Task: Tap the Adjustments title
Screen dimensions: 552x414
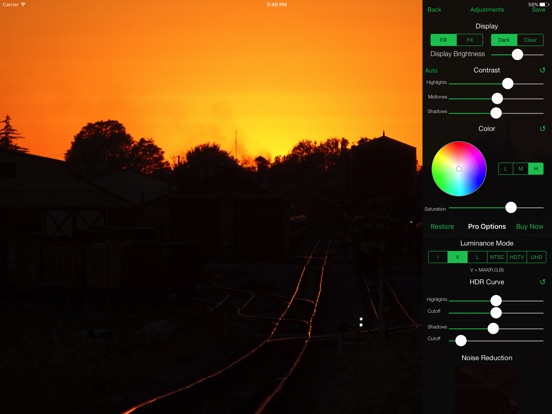Action: [487, 10]
